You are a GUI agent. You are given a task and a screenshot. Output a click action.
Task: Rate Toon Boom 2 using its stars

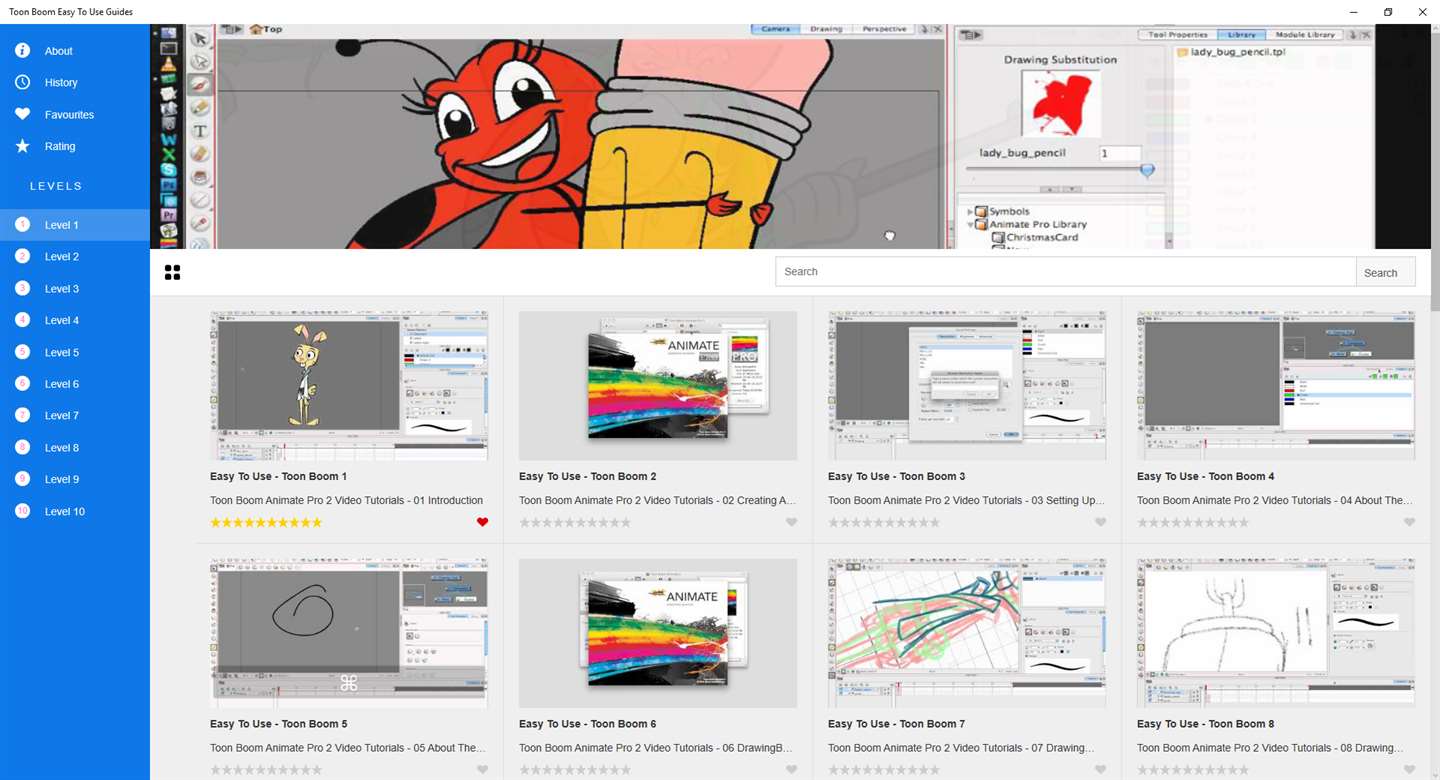tap(575, 522)
